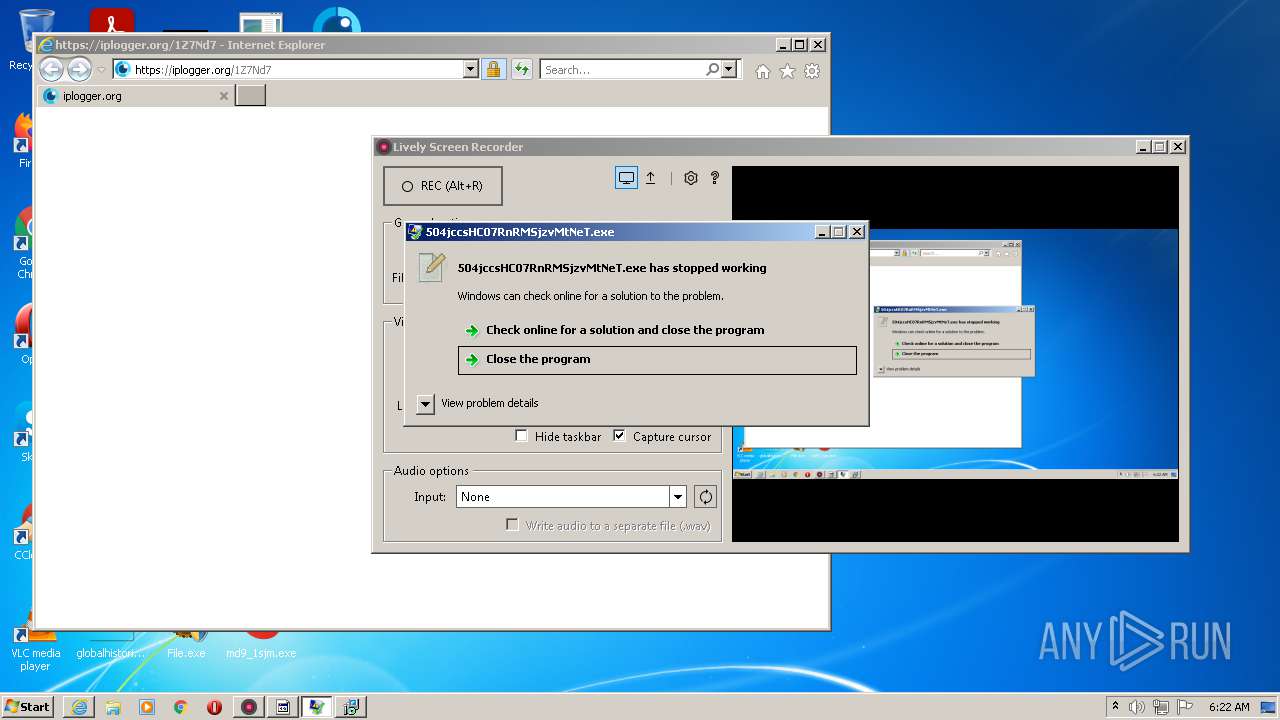Screen dimensions: 1280x720
Task: Click the Show desktop button
Action: pos(1270,707)
